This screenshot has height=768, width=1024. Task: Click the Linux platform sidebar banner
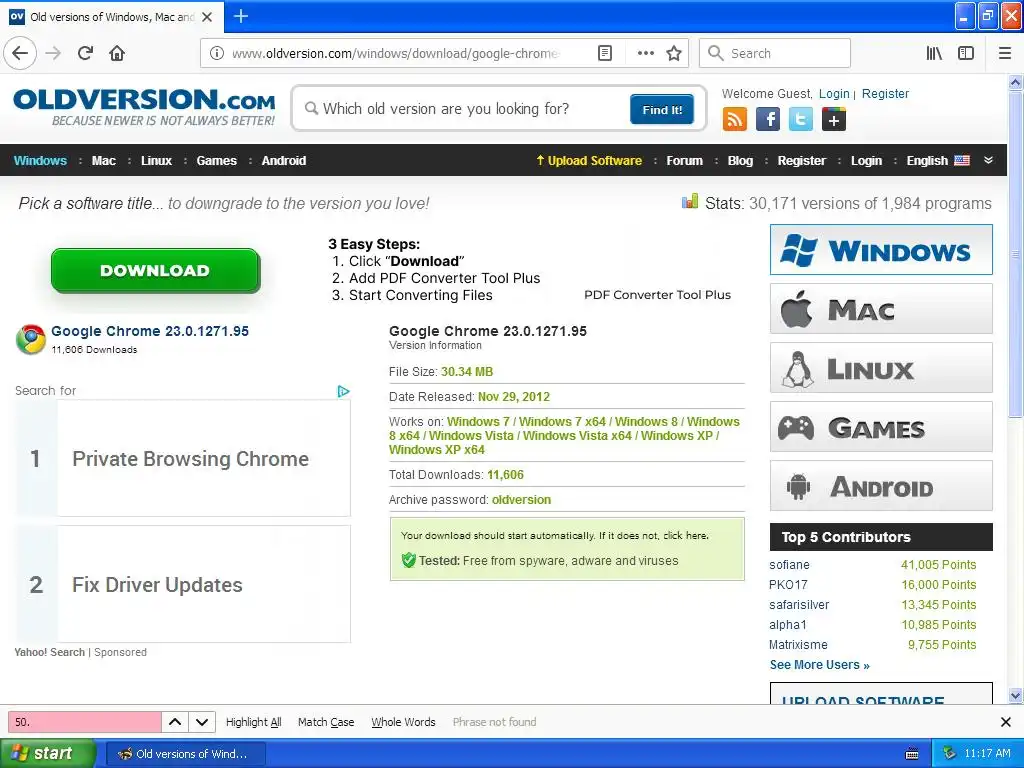click(881, 368)
